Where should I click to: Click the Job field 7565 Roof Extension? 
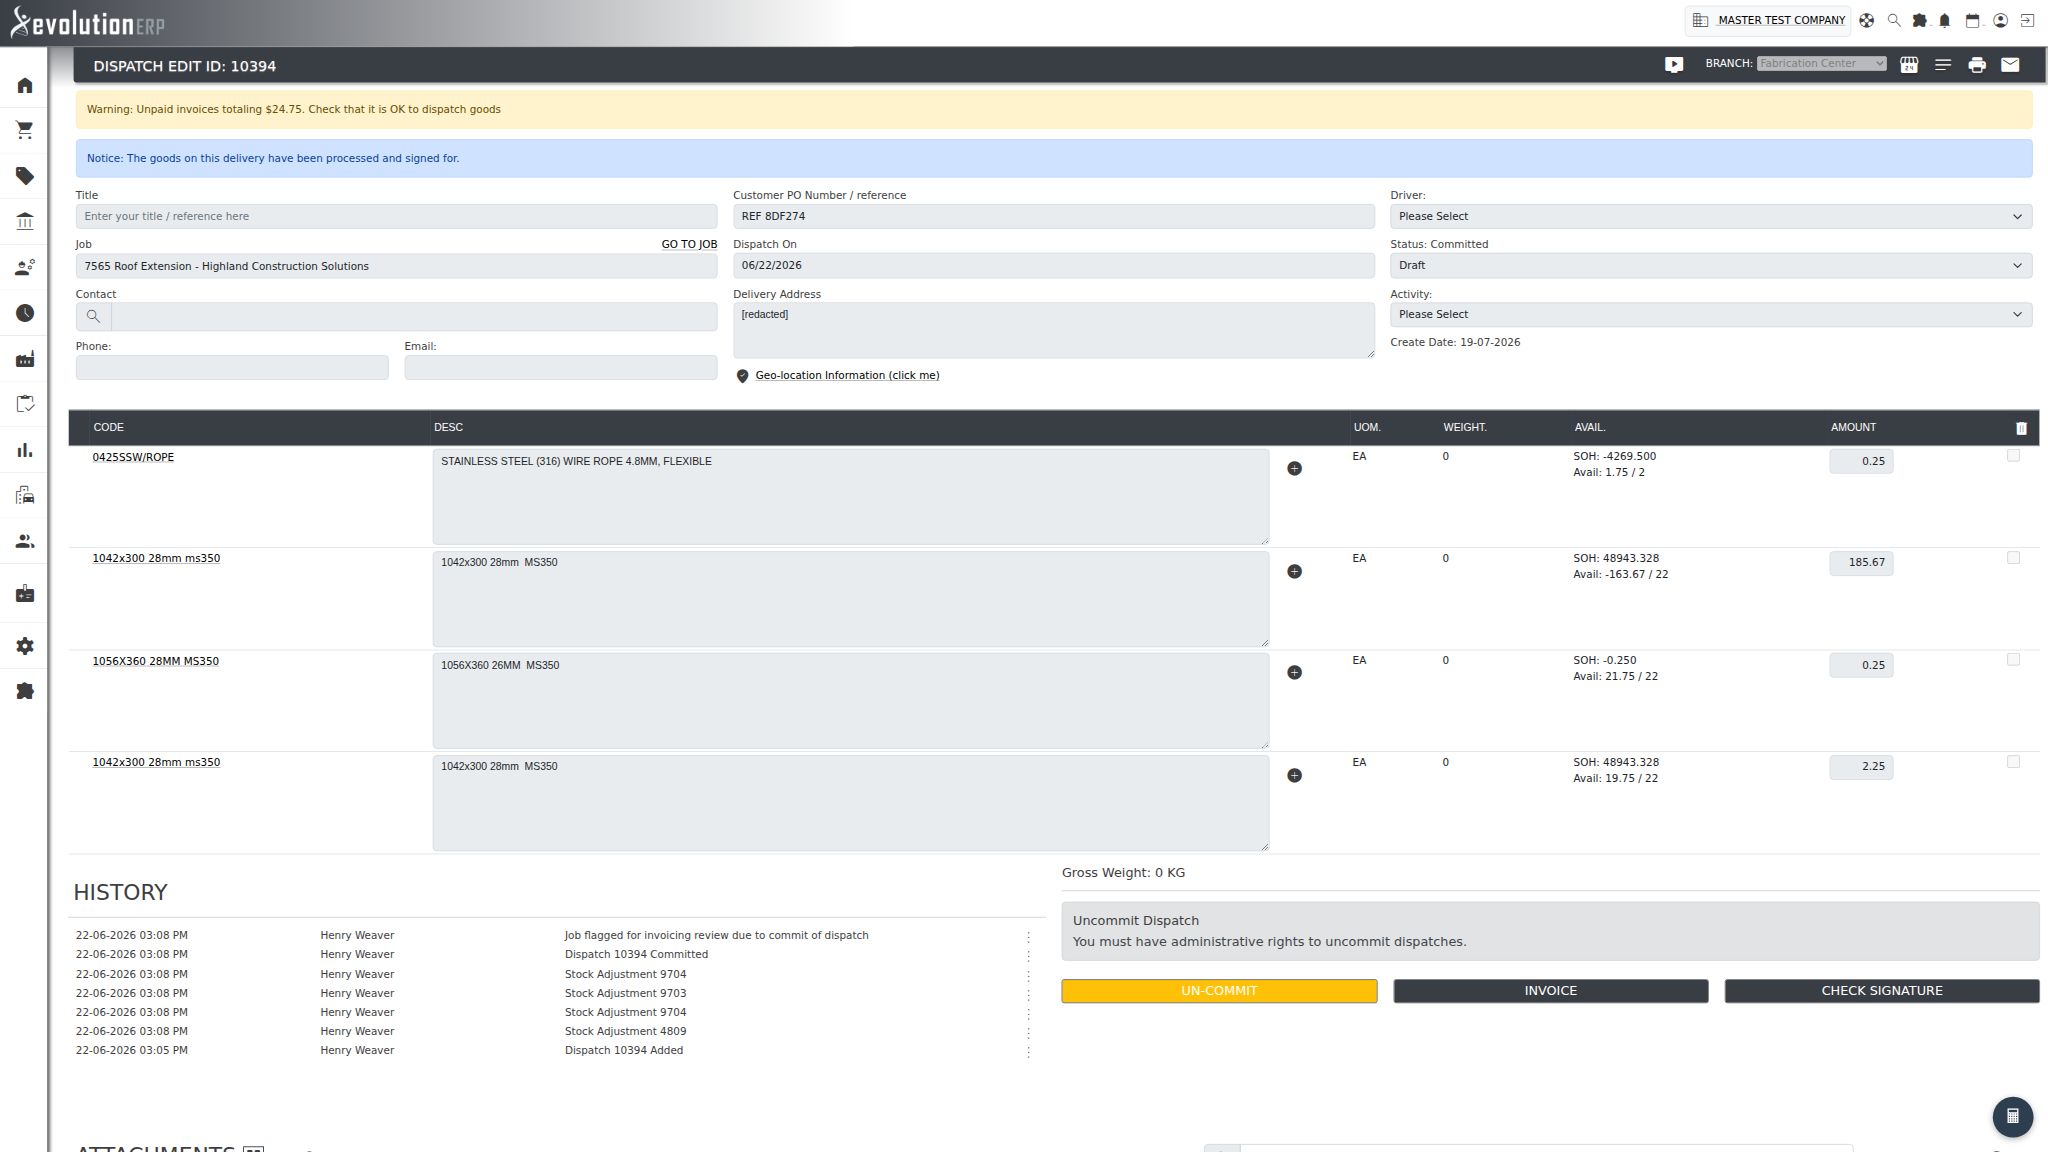(396, 266)
